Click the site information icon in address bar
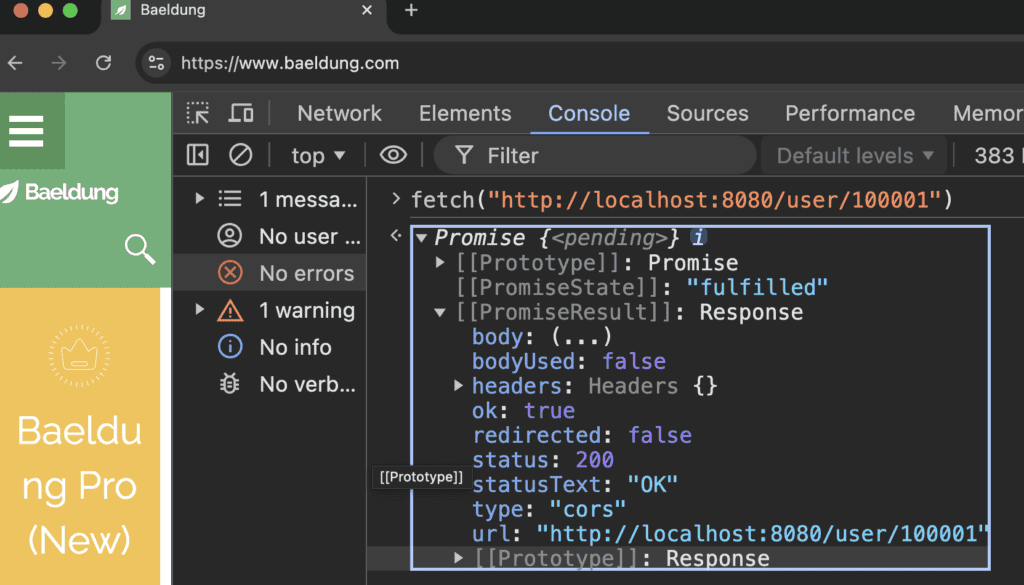This screenshot has width=1024, height=585. pyautogui.click(x=156, y=63)
